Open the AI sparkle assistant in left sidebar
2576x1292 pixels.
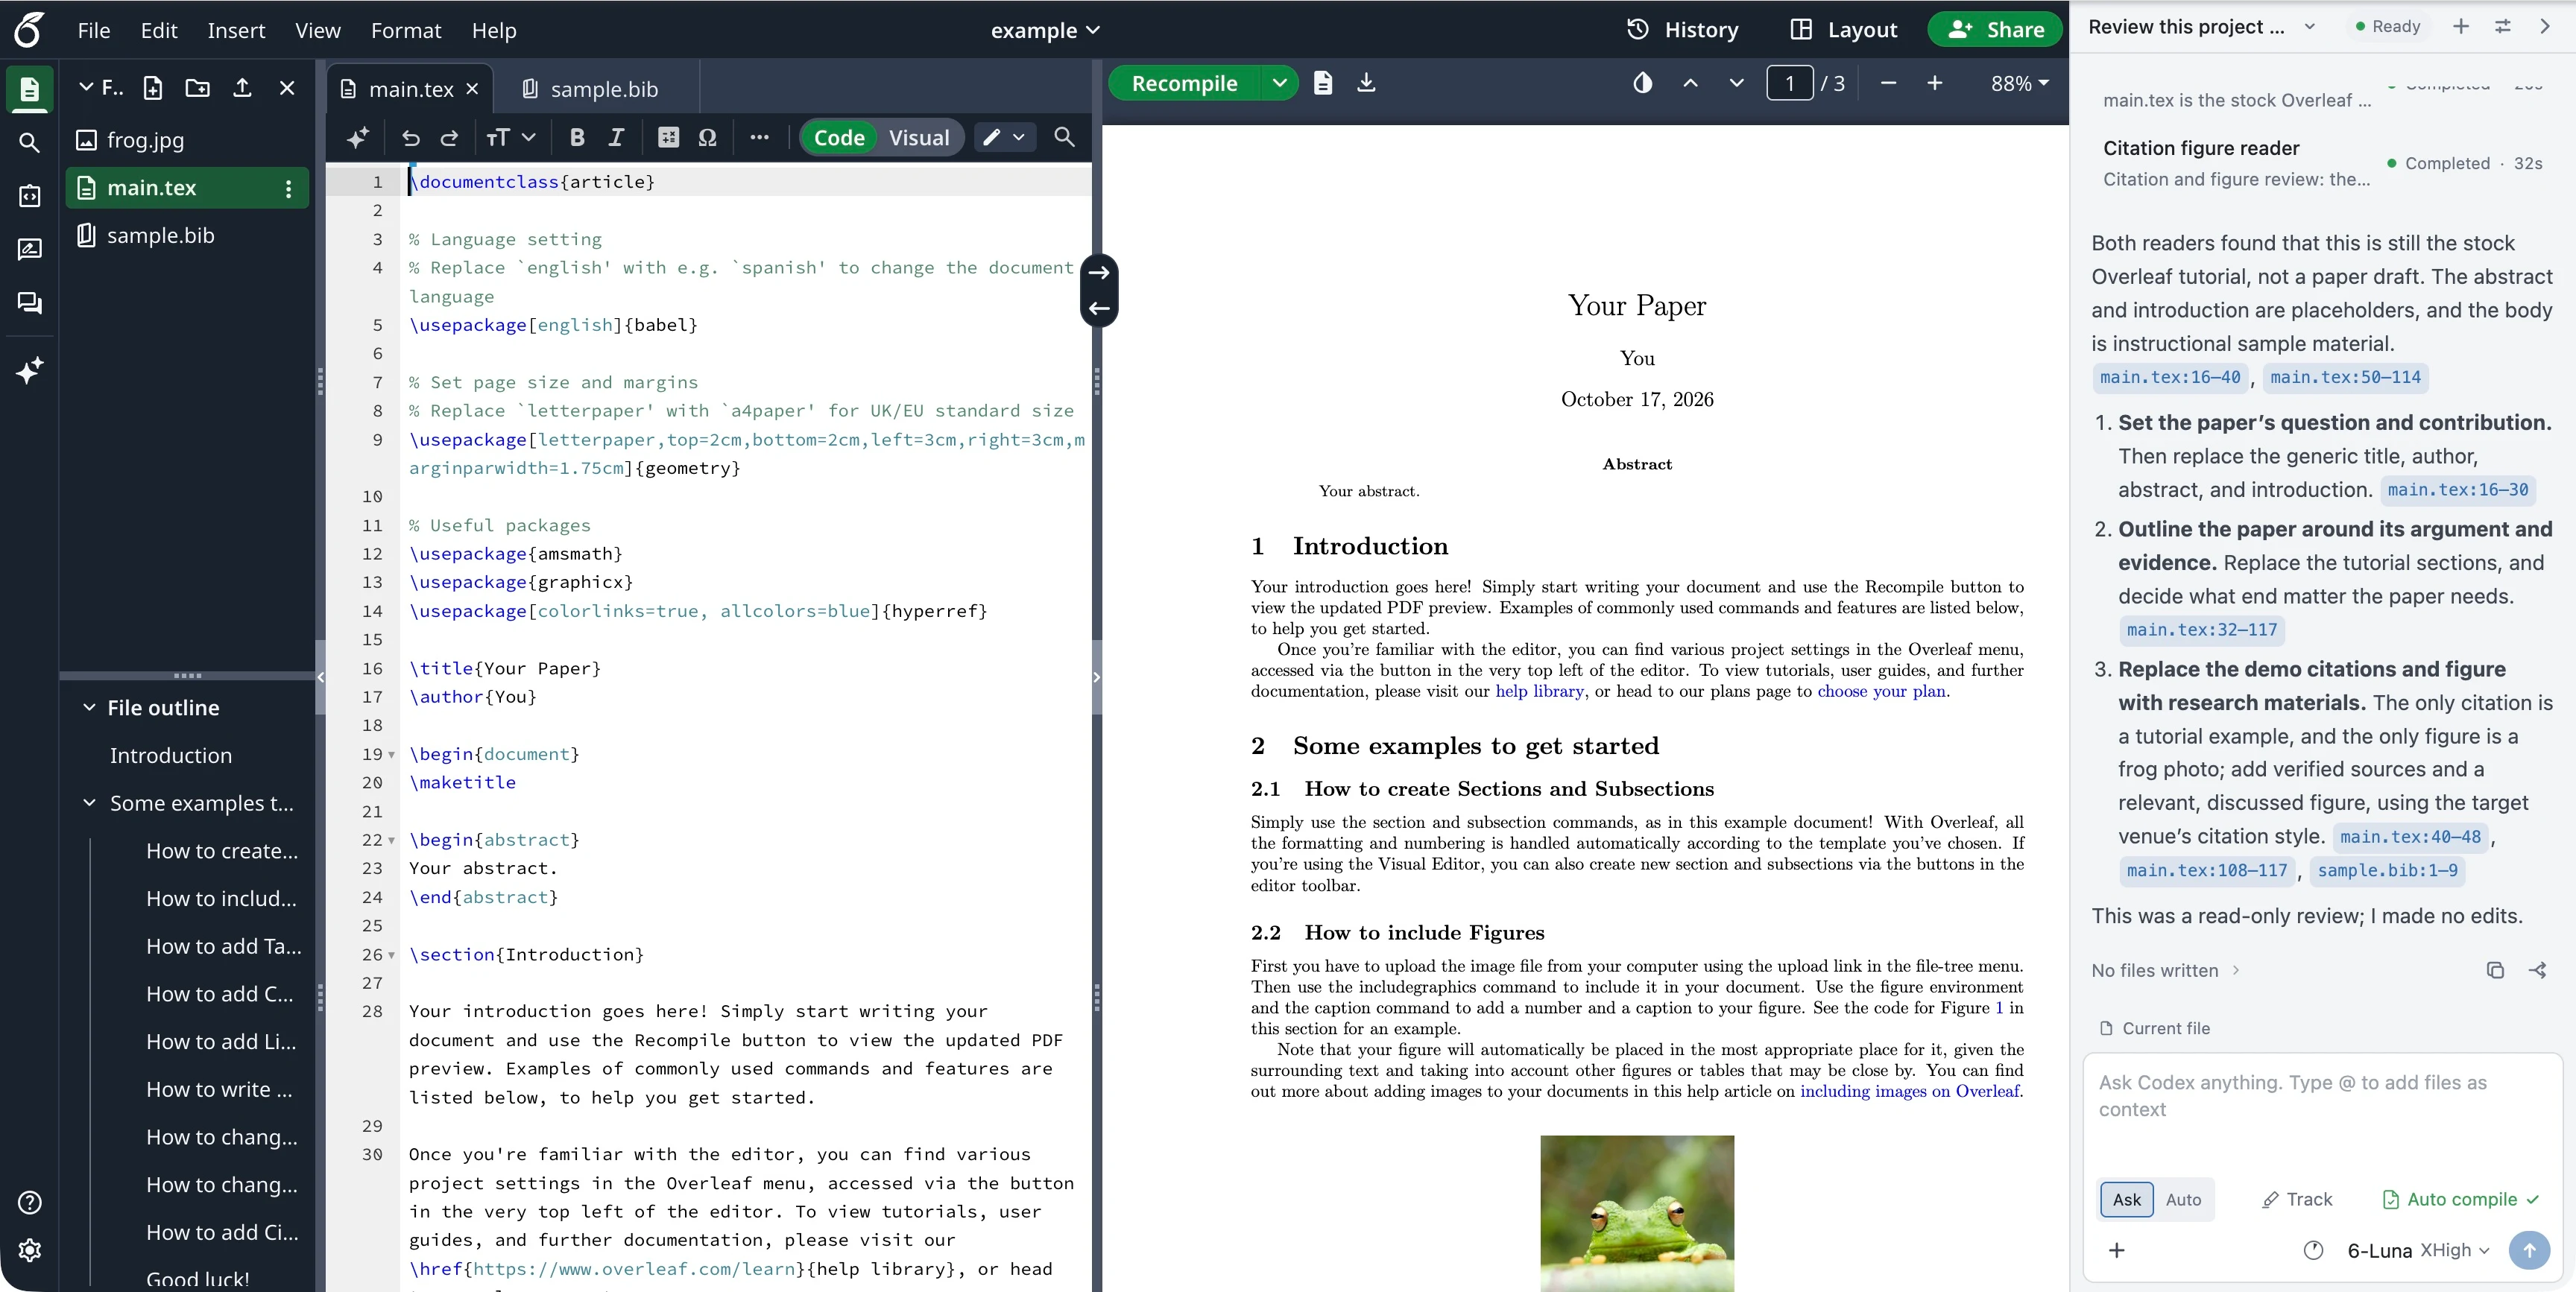30,371
